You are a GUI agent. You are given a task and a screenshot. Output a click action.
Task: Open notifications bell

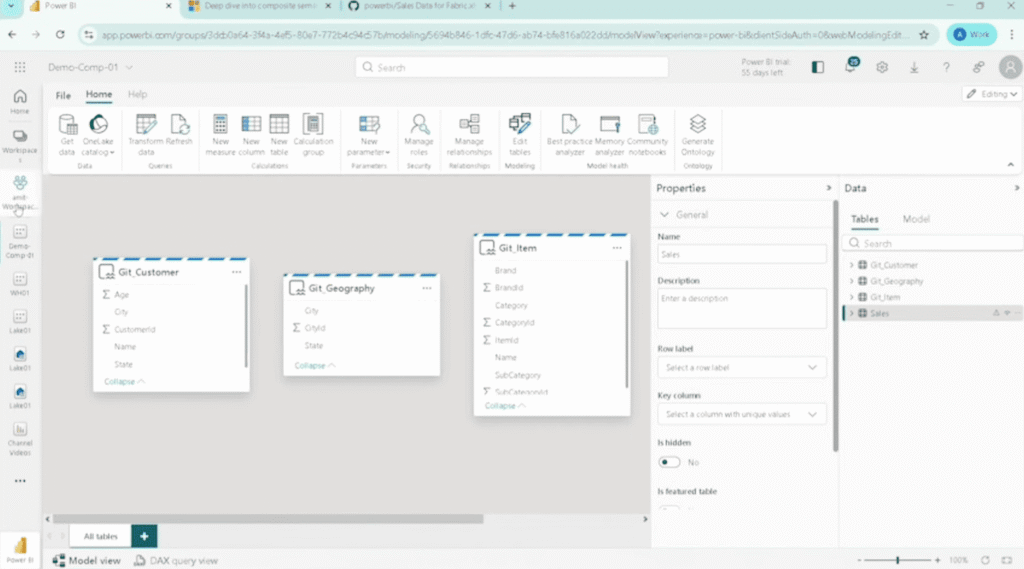coord(851,67)
